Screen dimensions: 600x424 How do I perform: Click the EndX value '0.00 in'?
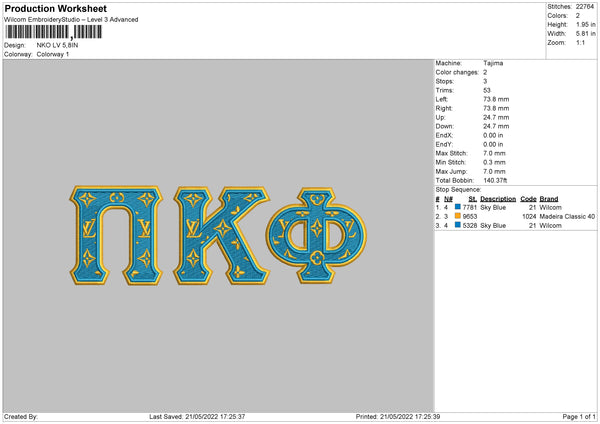point(493,135)
